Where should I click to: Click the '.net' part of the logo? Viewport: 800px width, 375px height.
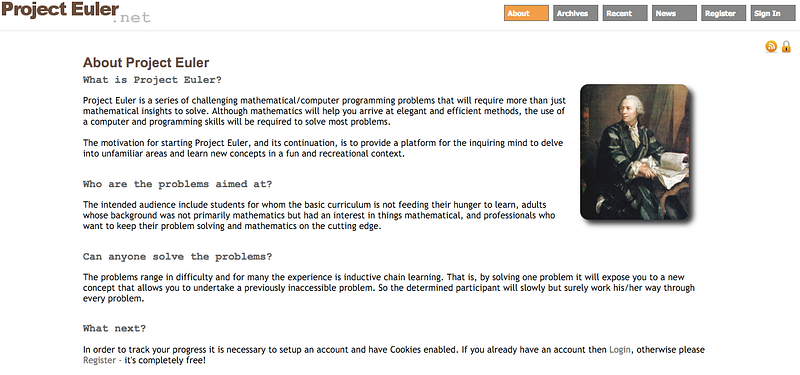[x=132, y=18]
